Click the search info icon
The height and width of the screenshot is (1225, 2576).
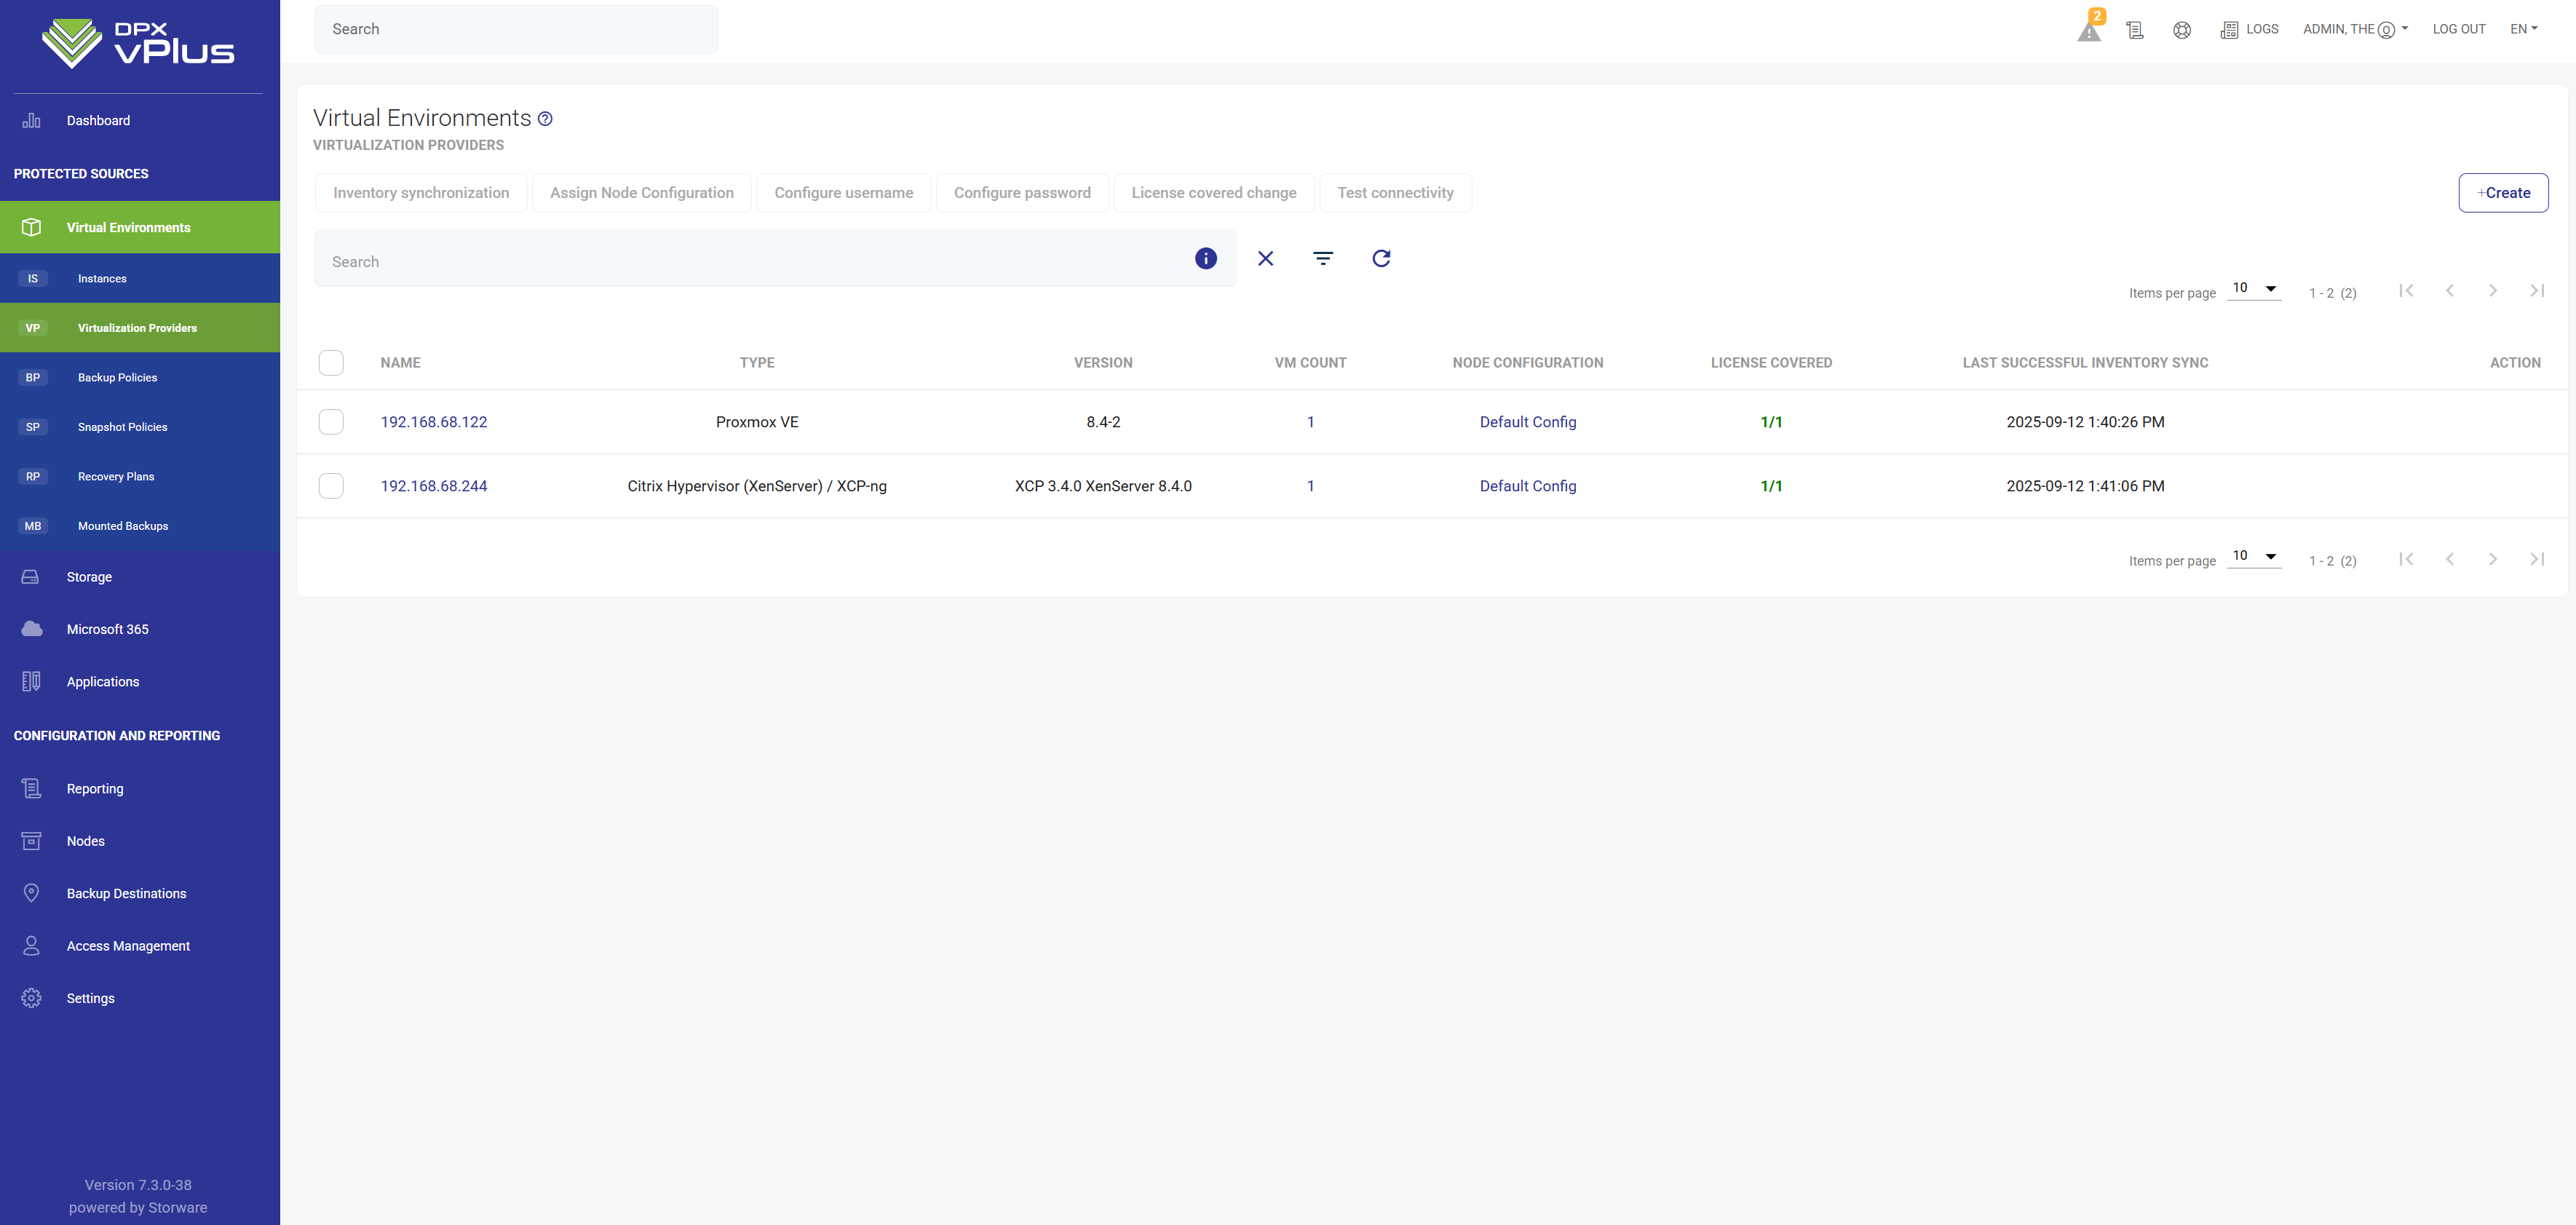(x=1206, y=258)
